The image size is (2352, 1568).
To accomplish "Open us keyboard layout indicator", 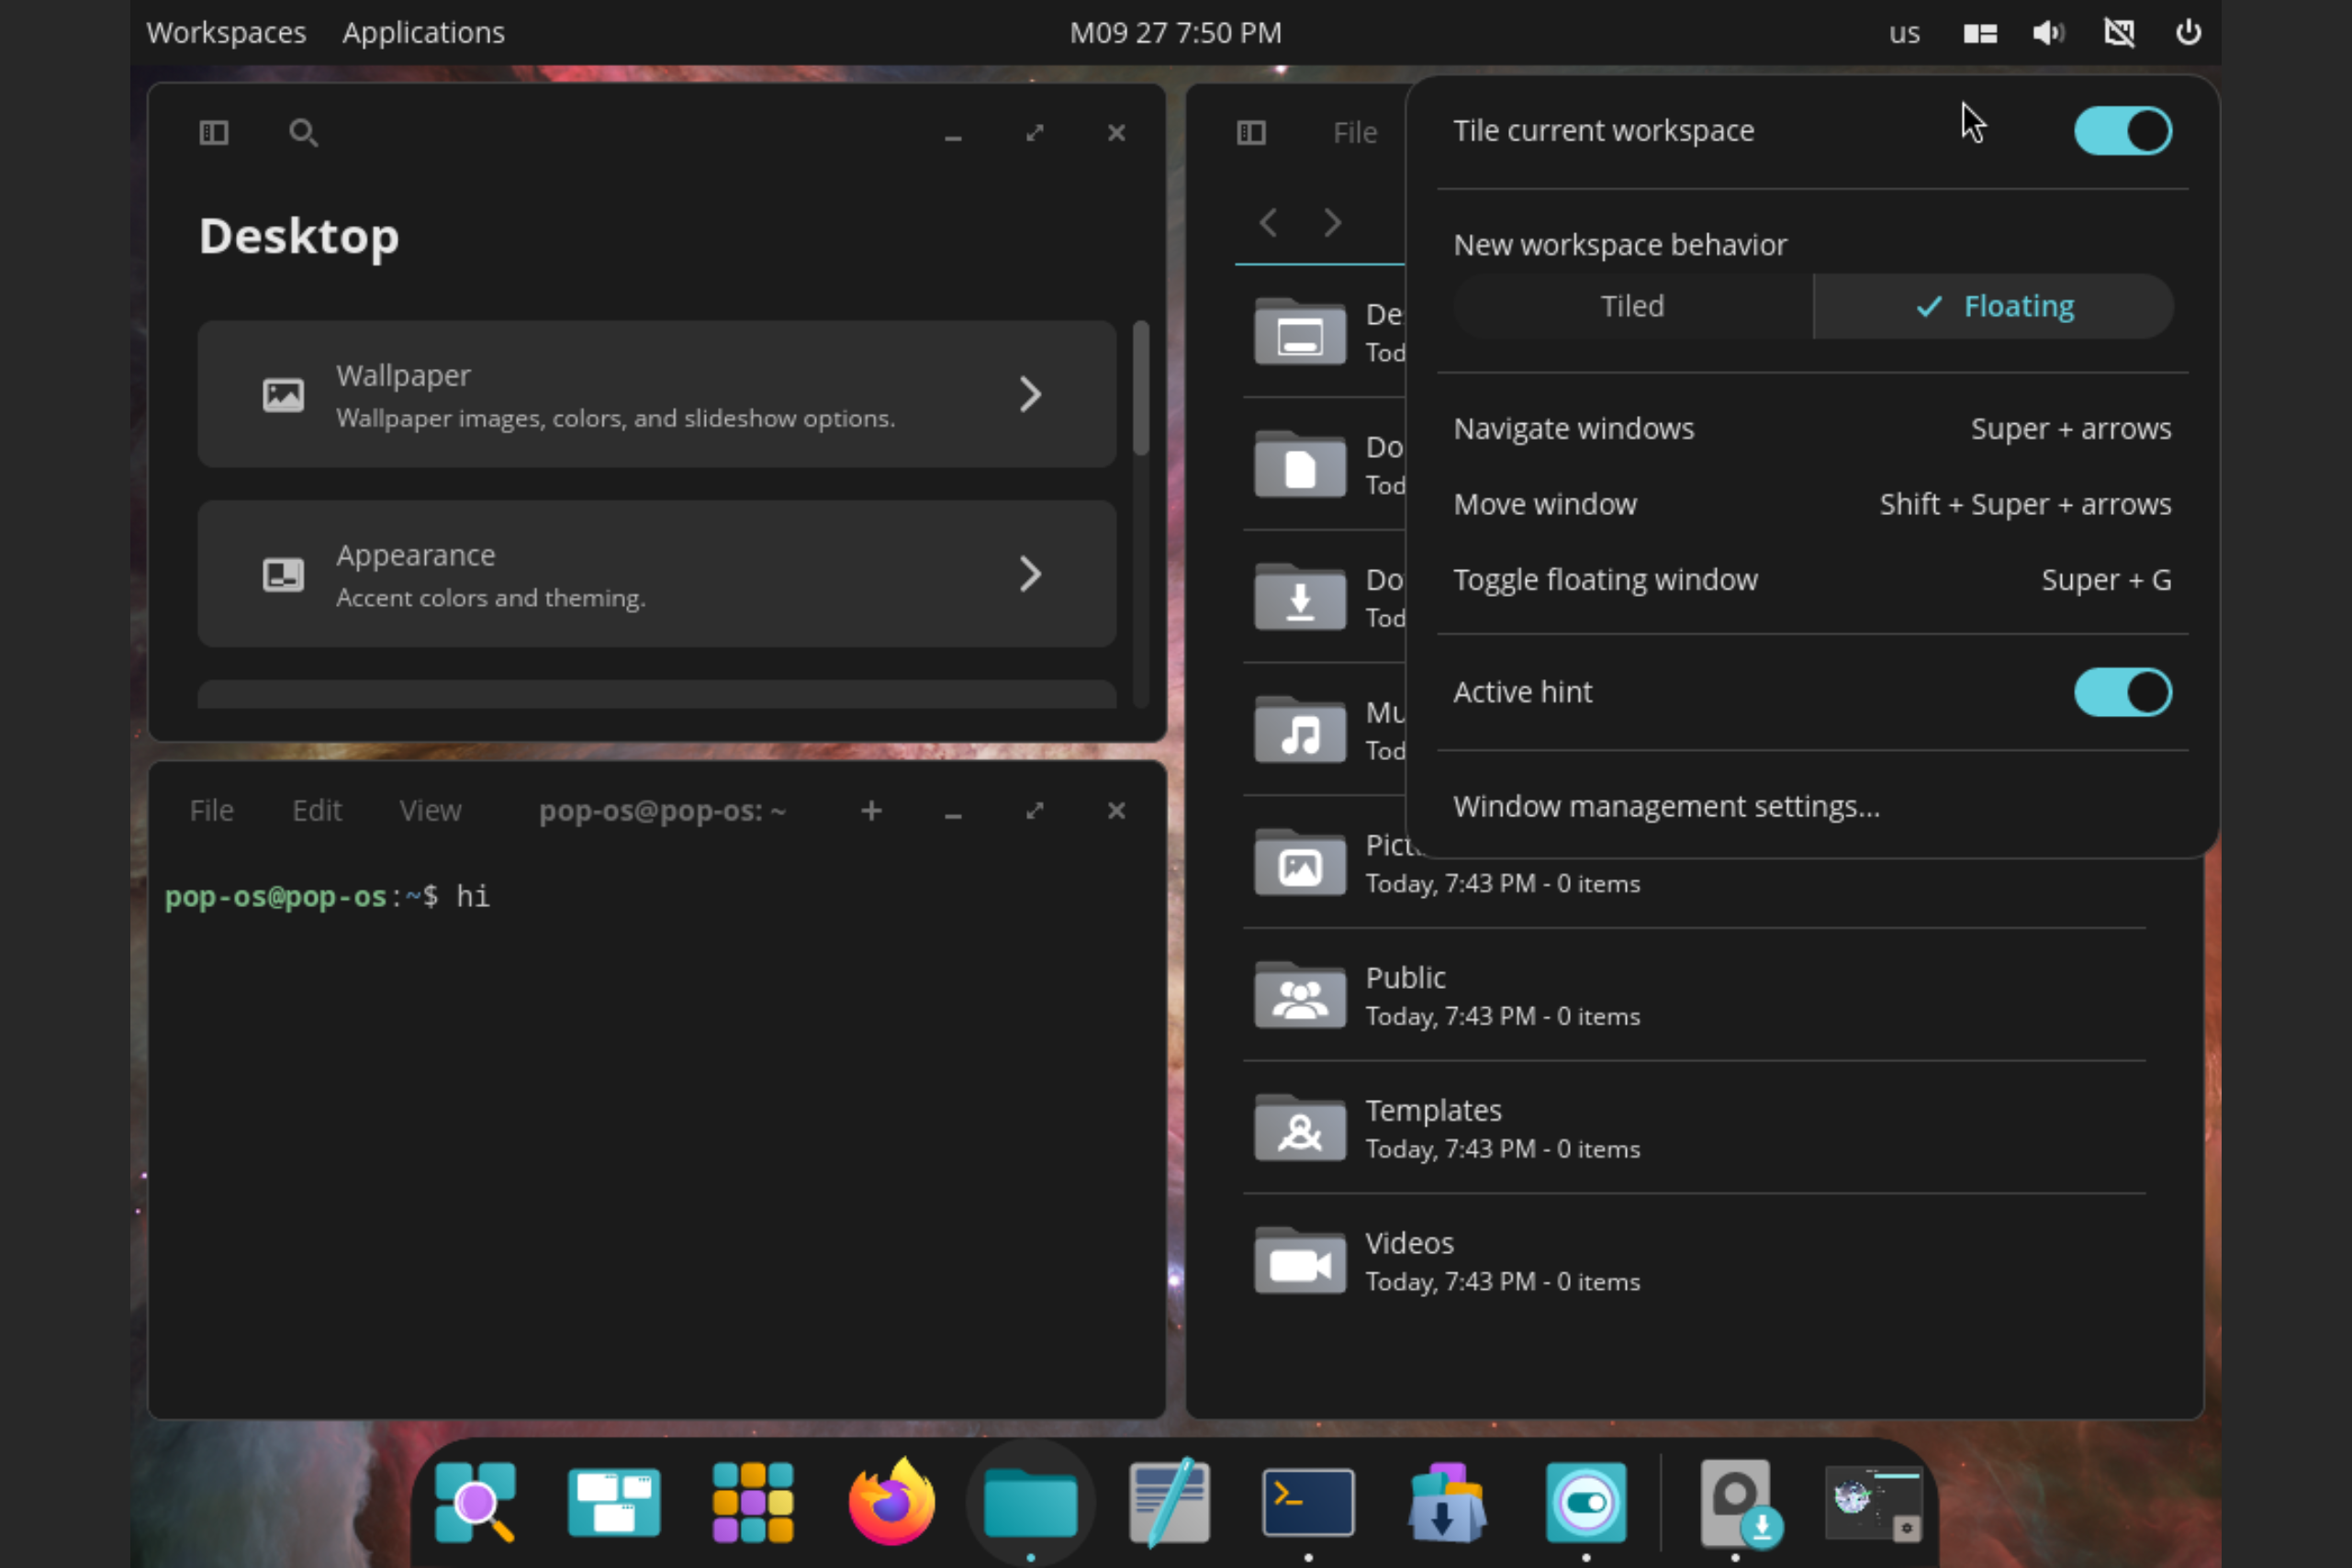I will click(x=1904, y=33).
